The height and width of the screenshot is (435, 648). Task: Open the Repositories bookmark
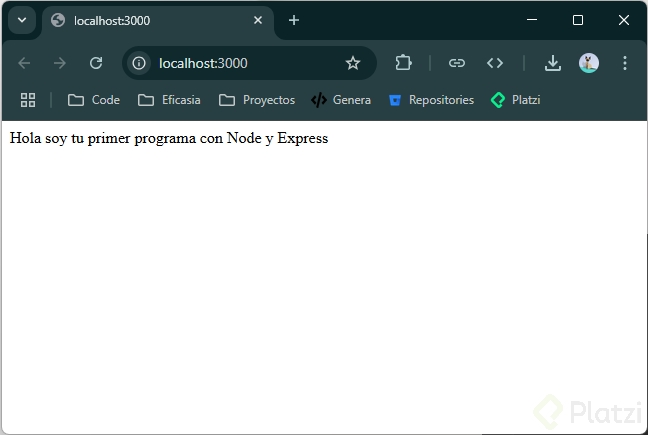(431, 100)
